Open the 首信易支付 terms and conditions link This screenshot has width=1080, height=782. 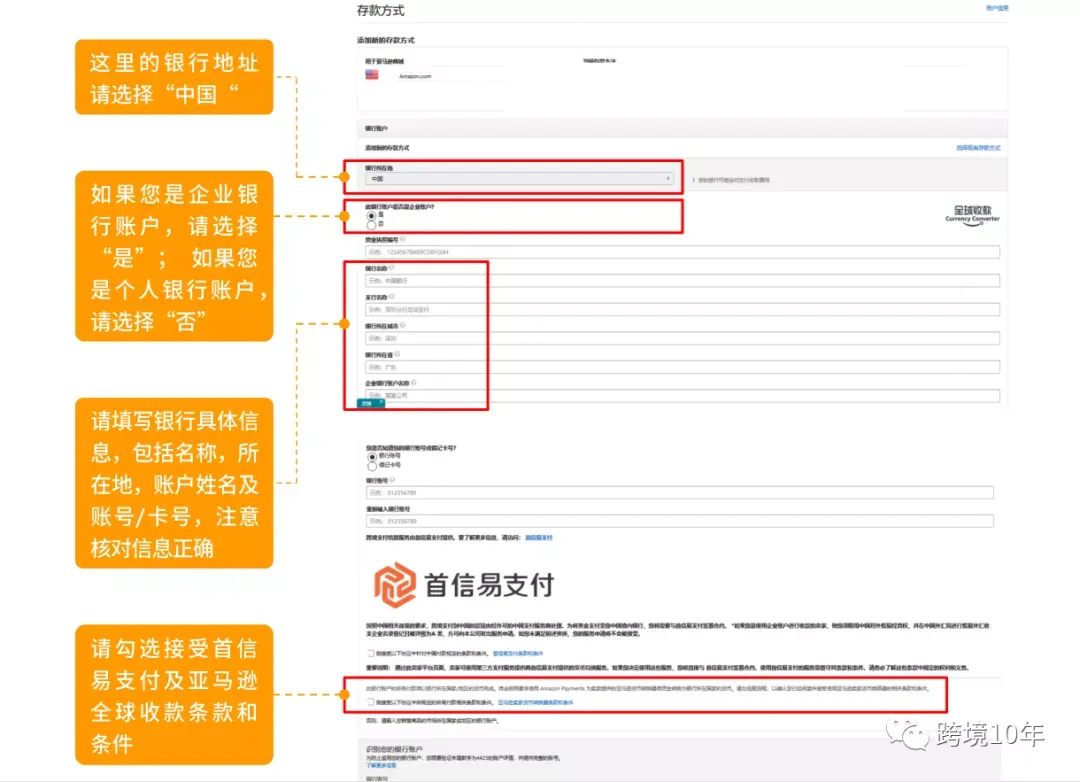tap(518, 653)
